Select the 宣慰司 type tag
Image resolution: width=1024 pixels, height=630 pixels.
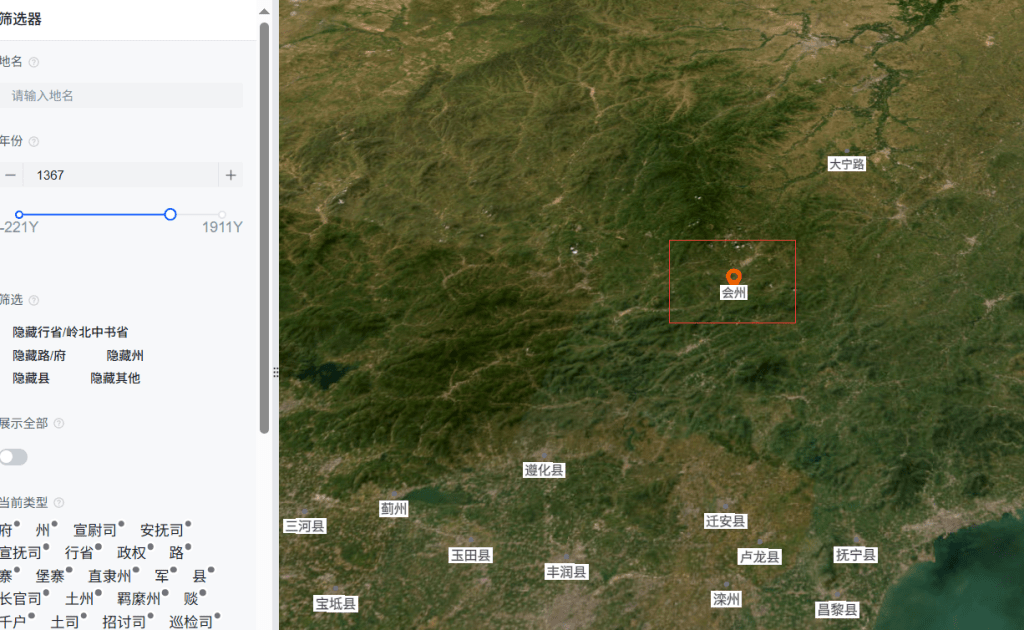[95, 530]
